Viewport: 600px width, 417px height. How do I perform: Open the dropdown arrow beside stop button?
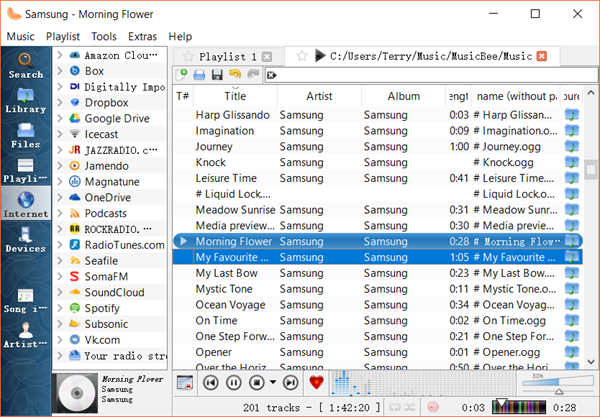click(272, 382)
